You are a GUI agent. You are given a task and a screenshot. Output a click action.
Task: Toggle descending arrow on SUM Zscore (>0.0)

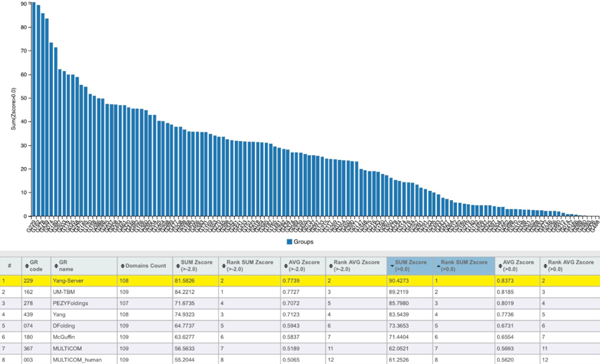tap(392, 266)
